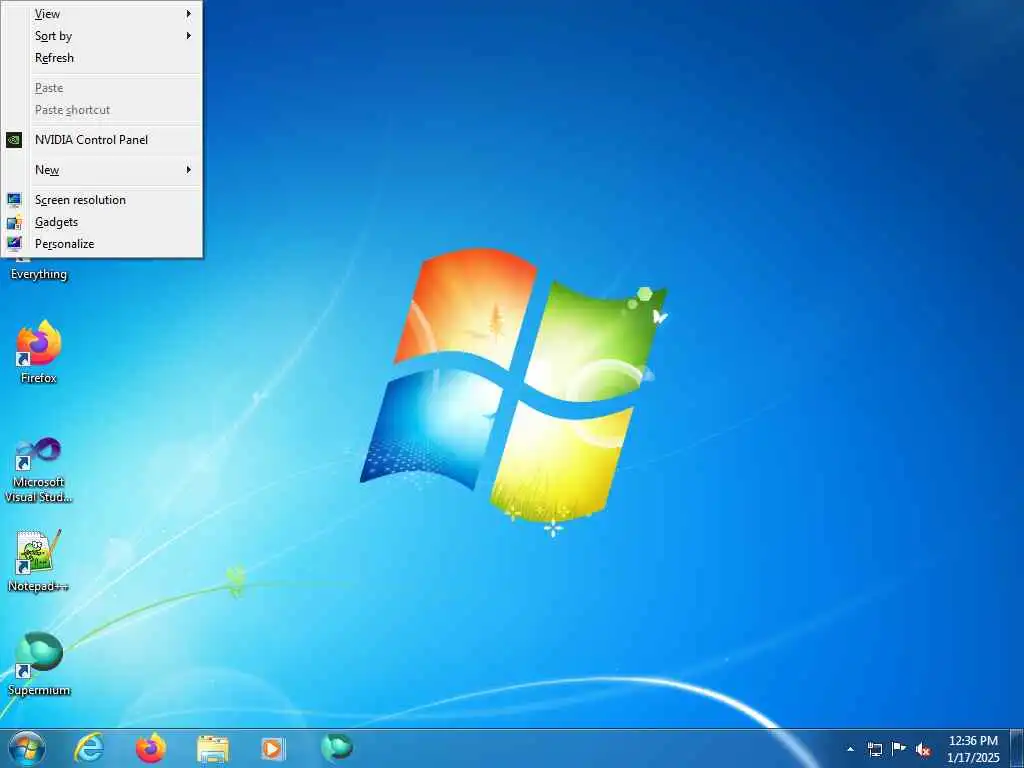1024x768 pixels.
Task: Open Windows Media Player from taskbar
Action: [x=273, y=749]
